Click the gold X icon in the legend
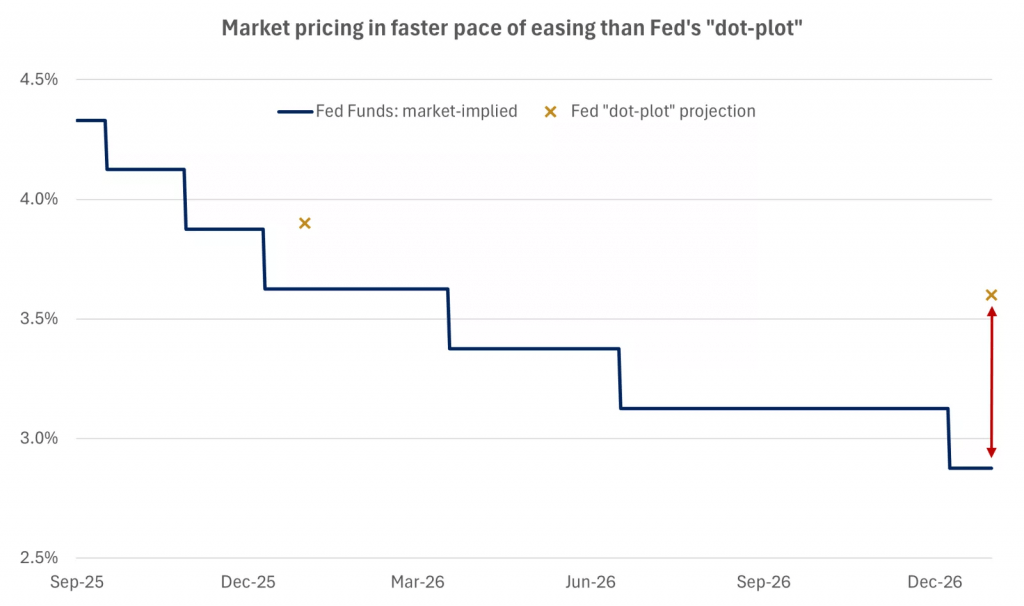Screen dimensions: 1024x606 tap(549, 112)
